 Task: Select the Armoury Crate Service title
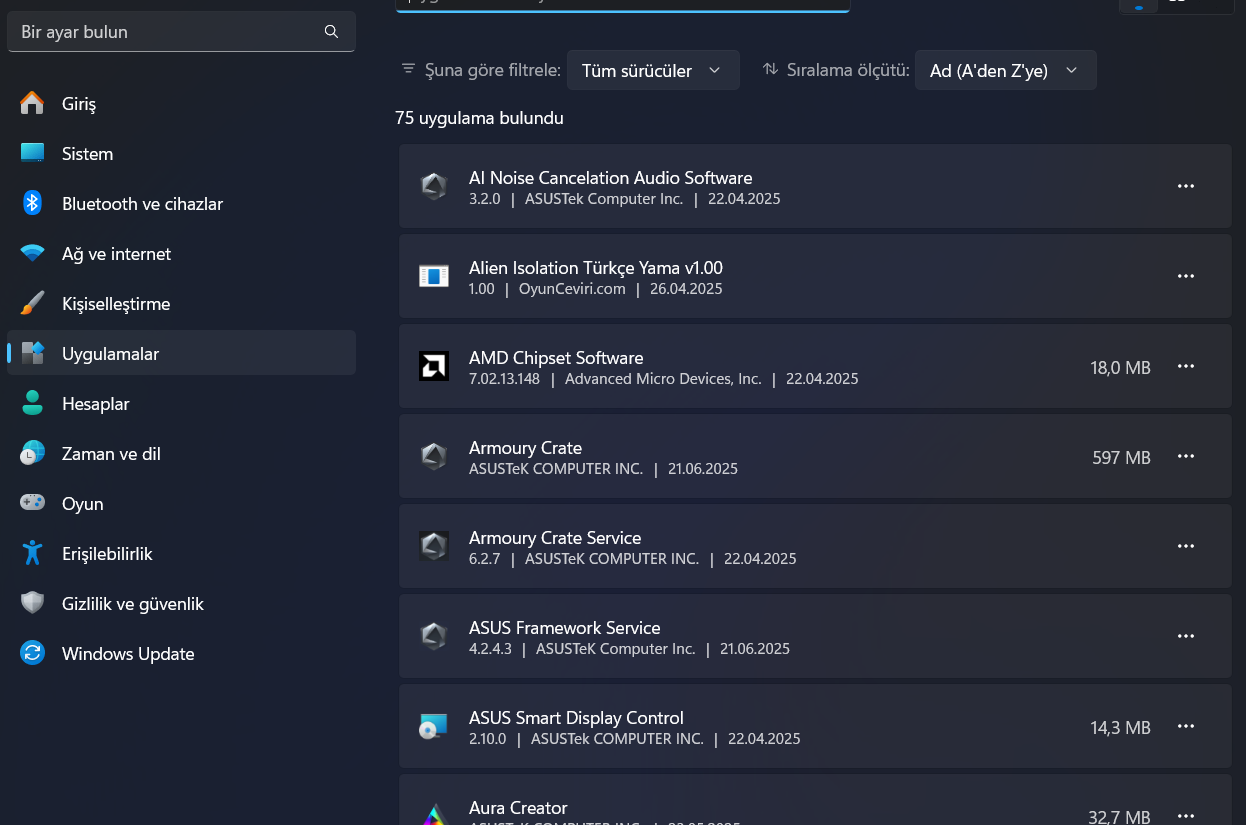(555, 538)
